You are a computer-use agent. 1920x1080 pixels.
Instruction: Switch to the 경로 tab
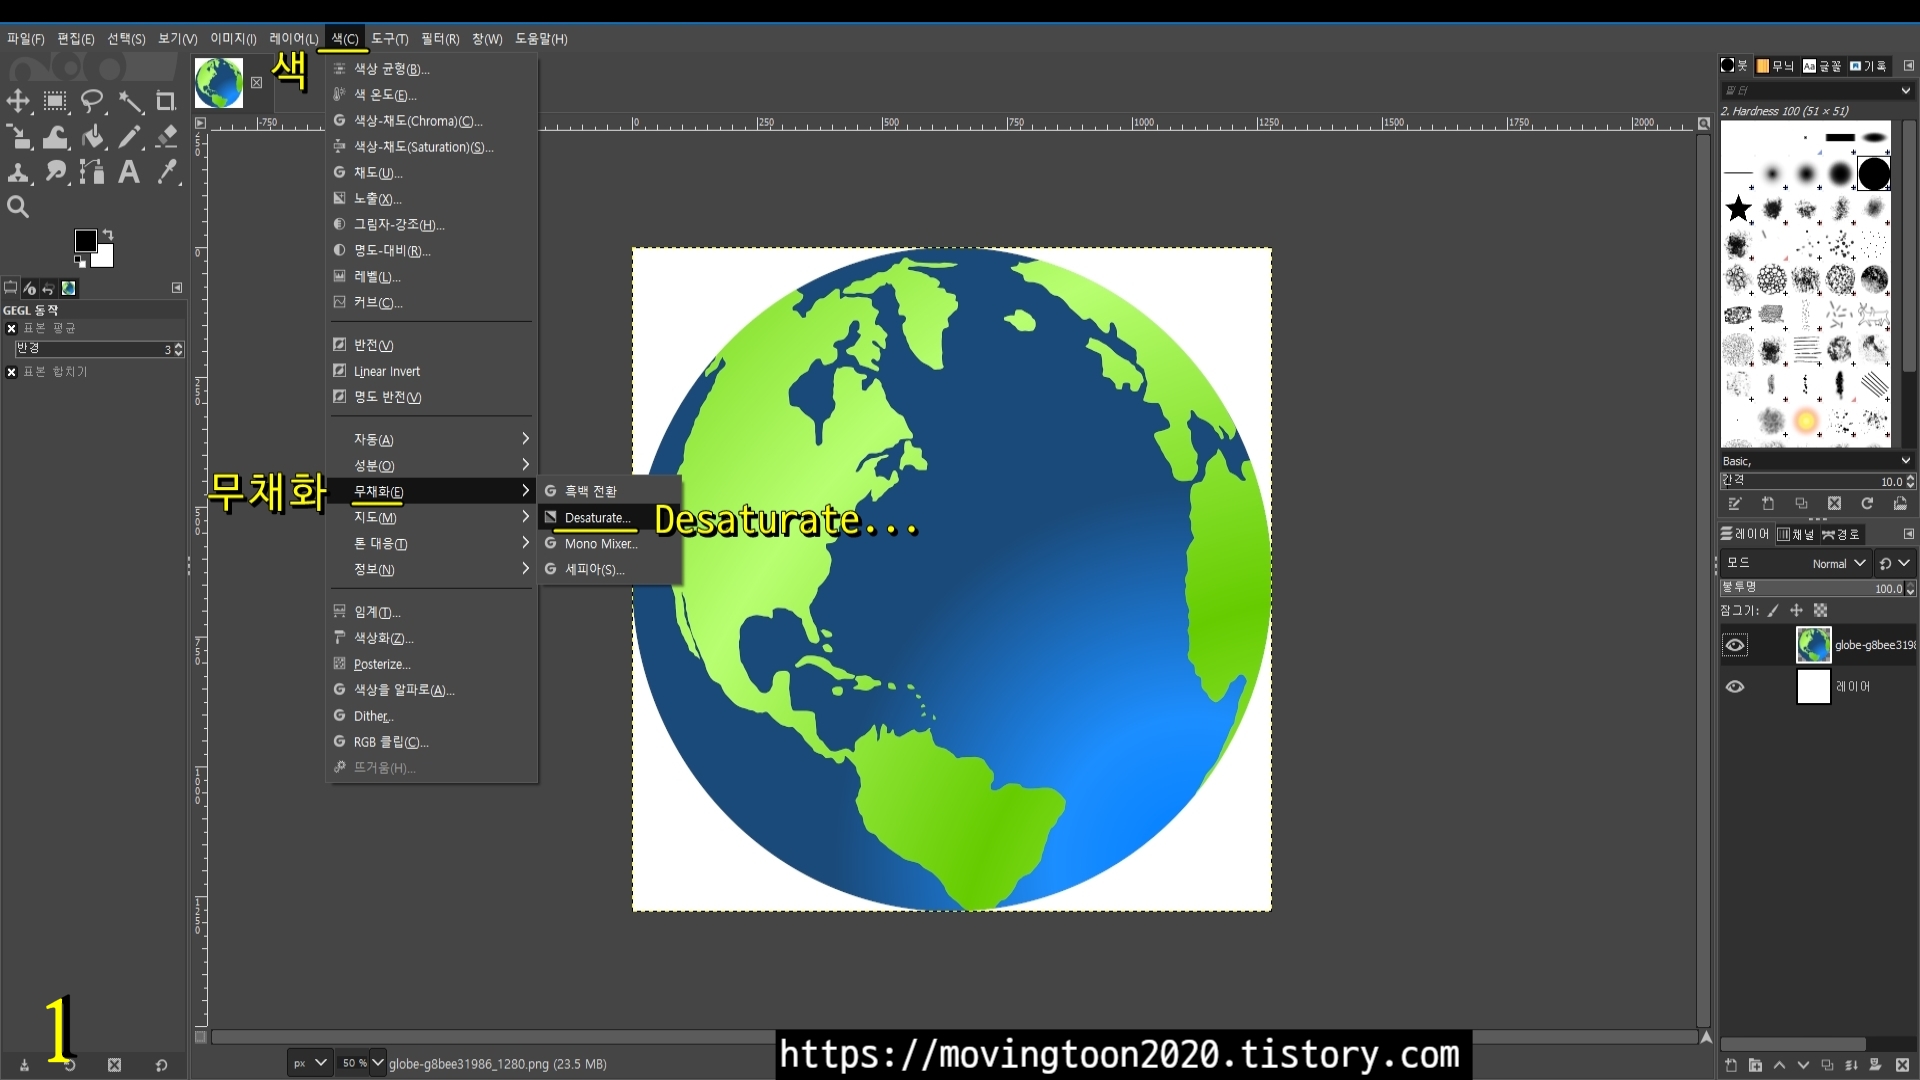[1842, 534]
